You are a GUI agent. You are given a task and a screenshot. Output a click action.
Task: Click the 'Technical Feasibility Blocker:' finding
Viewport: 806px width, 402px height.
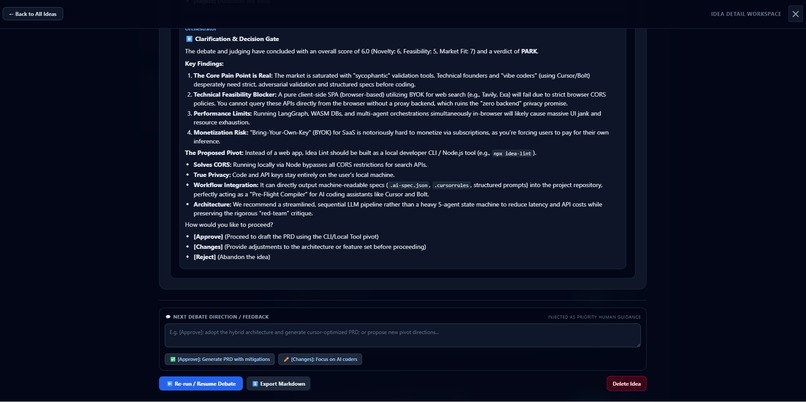click(x=235, y=95)
